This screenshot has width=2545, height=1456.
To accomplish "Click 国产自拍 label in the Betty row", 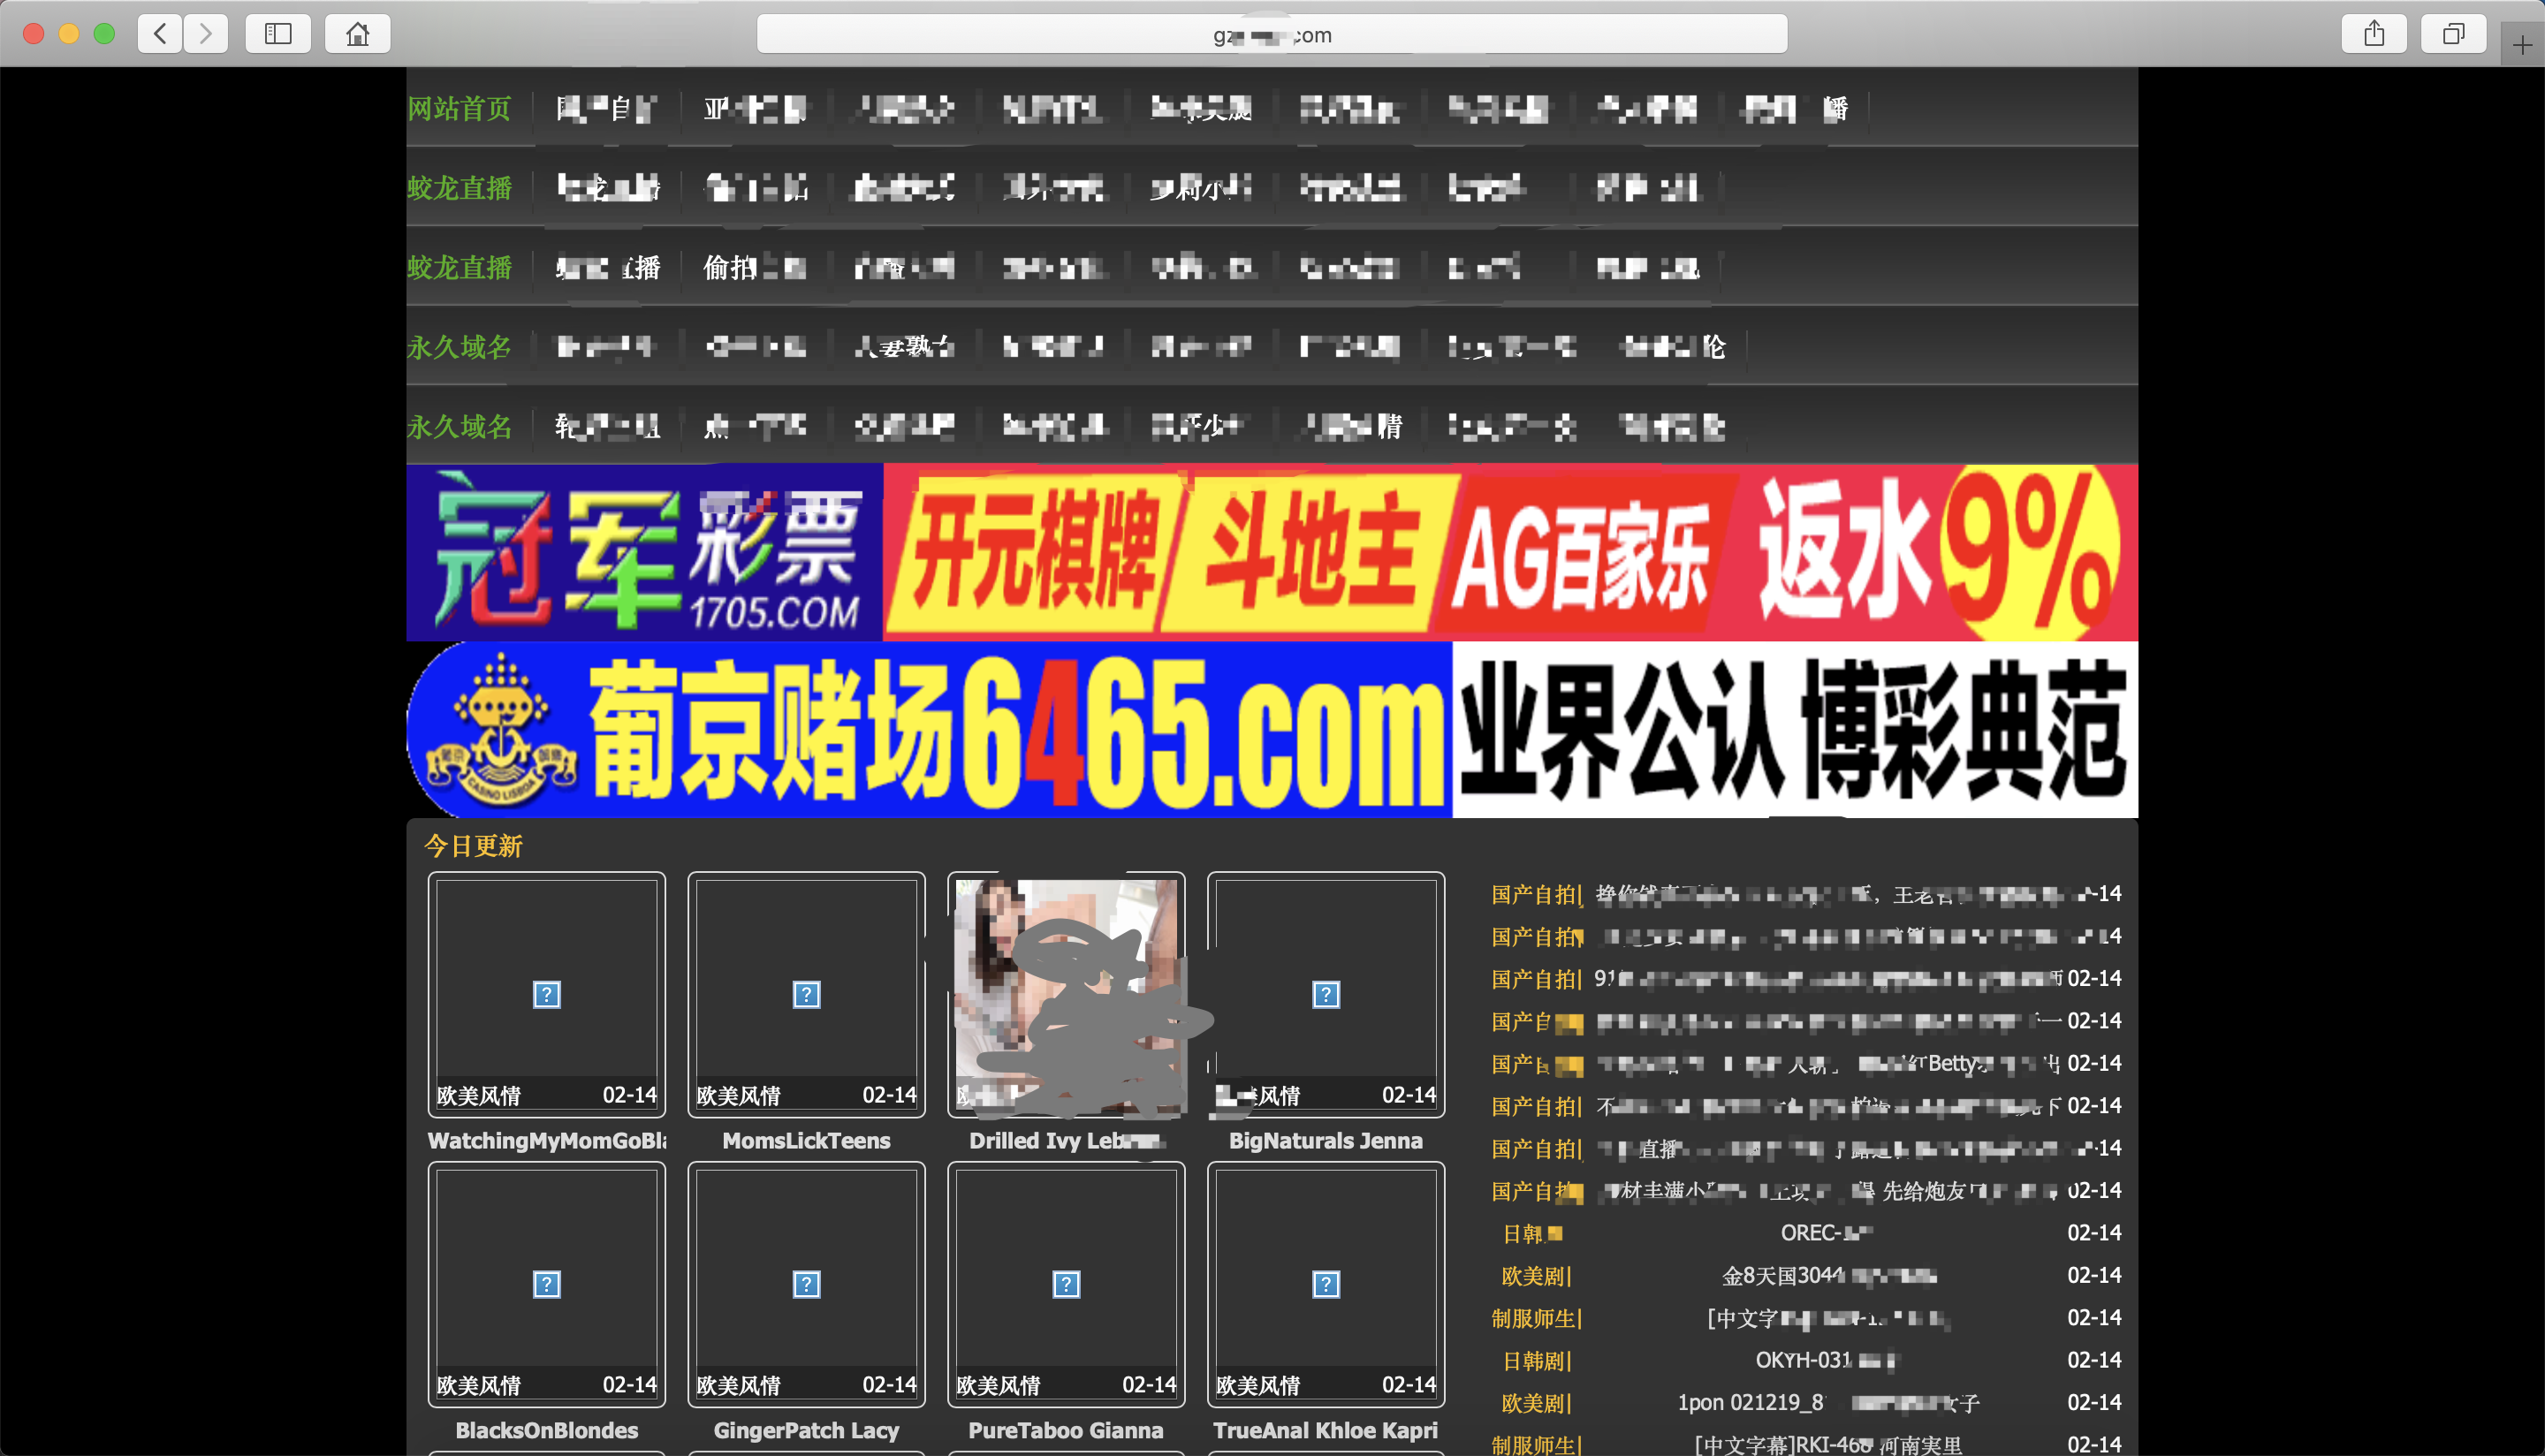I will coord(1537,1064).
